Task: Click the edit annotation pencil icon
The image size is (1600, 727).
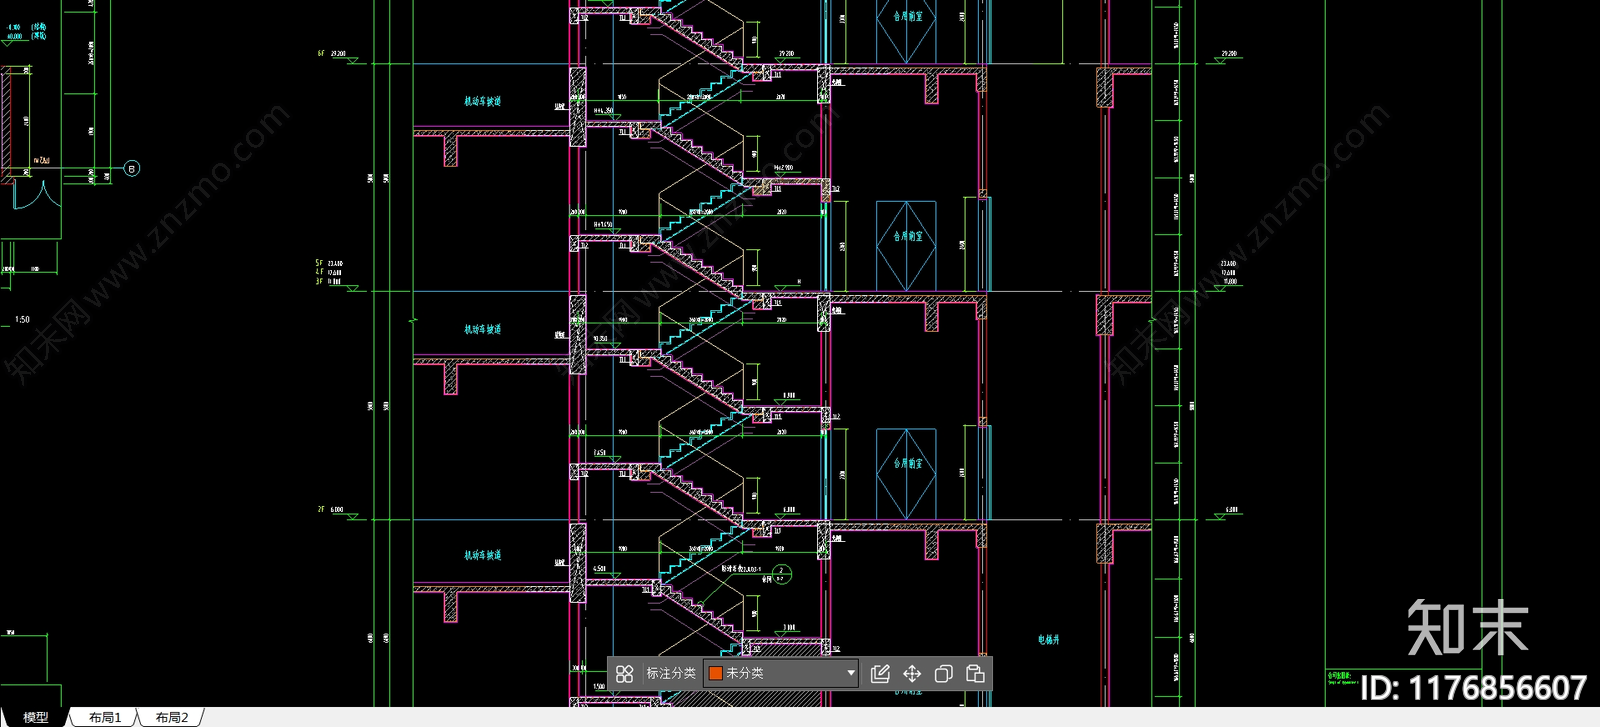Action: 880,674
